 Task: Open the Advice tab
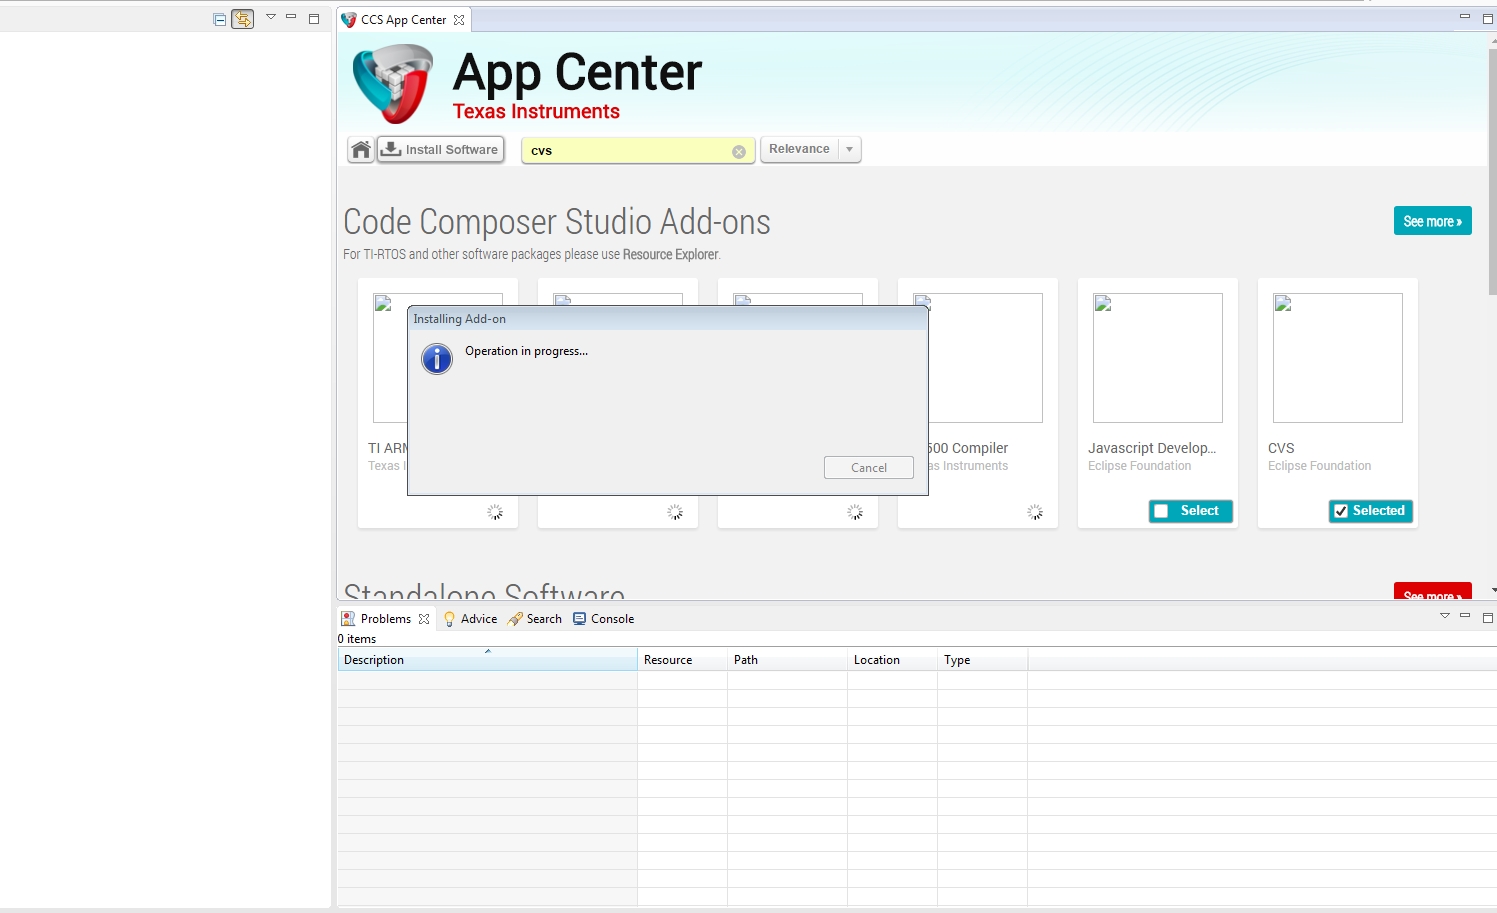470,619
